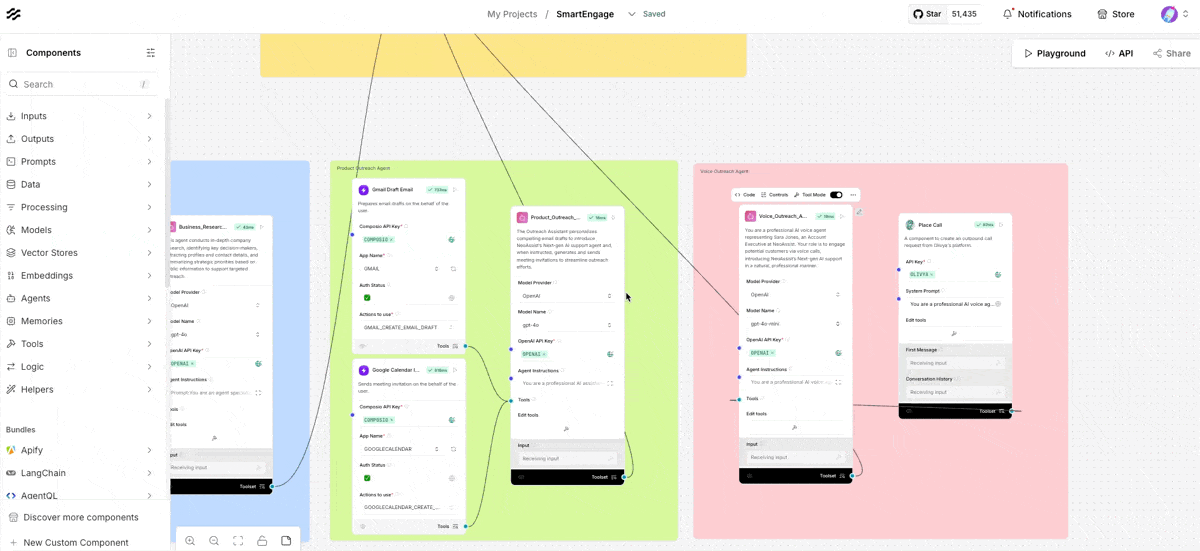Run the Gmail Draft Email component
The height and width of the screenshot is (551, 1200).
pyautogui.click(x=455, y=189)
